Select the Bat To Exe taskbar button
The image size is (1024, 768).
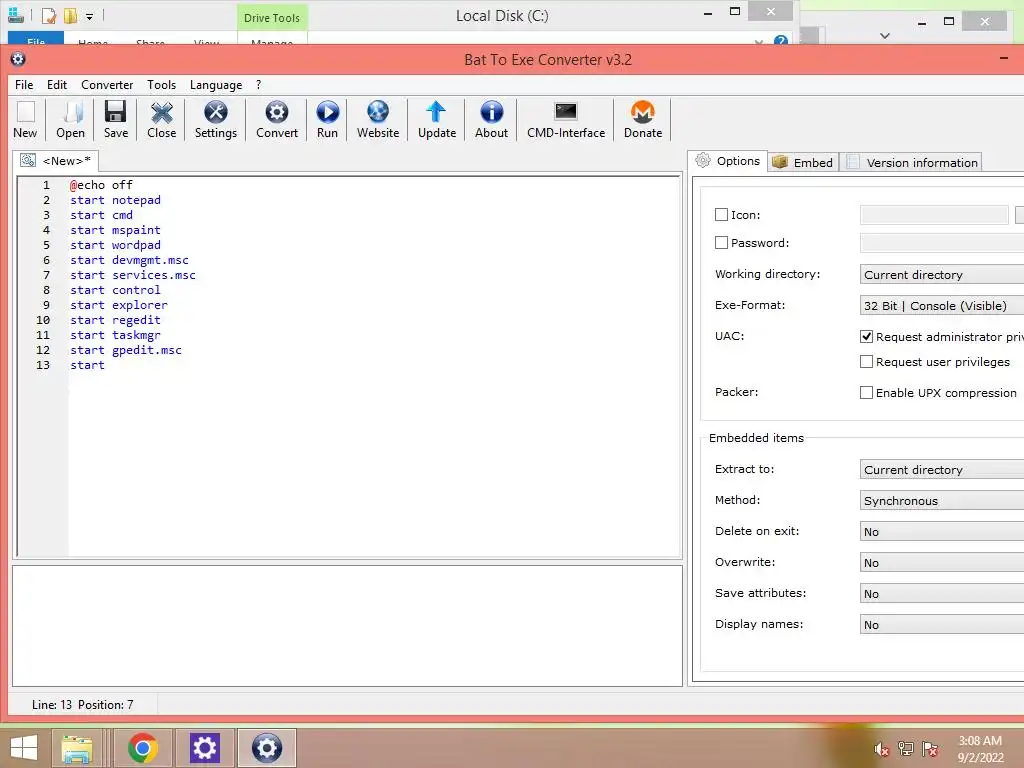click(266, 748)
